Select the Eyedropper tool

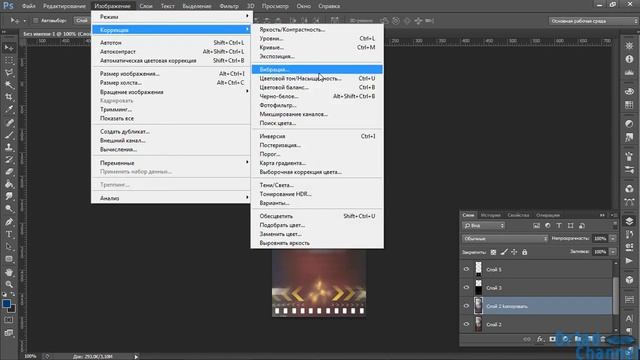click(x=9, y=109)
